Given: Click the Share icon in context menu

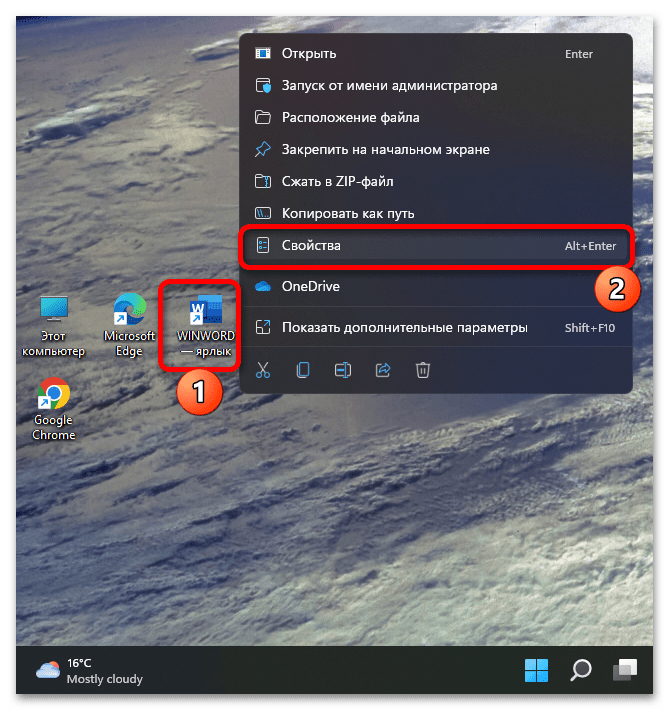Looking at the screenshot, I should pyautogui.click(x=383, y=370).
